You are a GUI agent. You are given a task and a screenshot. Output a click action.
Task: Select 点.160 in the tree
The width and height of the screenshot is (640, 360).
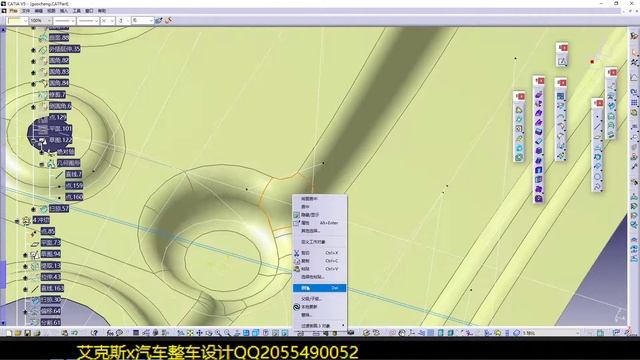(x=74, y=197)
